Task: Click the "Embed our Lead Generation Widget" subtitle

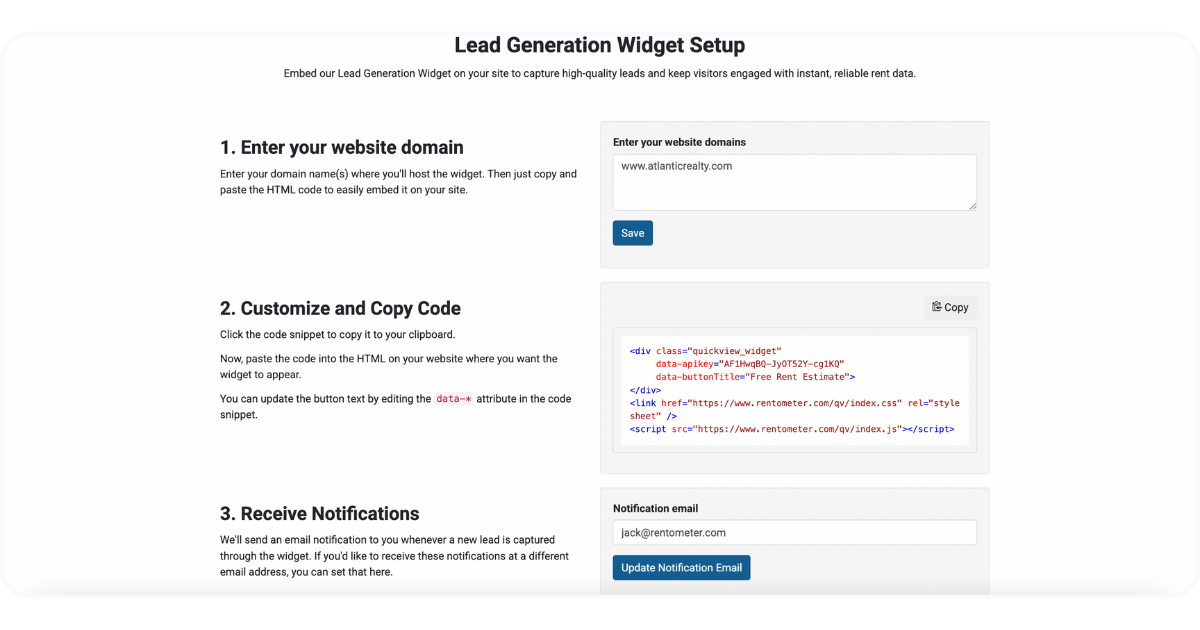Action: (x=600, y=73)
